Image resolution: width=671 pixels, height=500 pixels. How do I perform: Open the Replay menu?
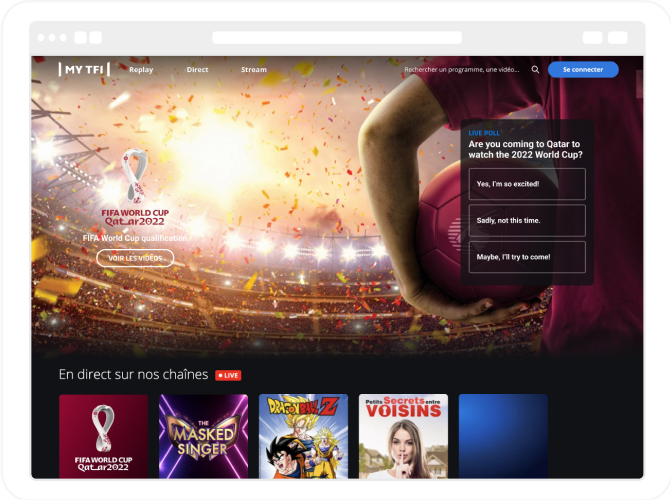pos(141,69)
